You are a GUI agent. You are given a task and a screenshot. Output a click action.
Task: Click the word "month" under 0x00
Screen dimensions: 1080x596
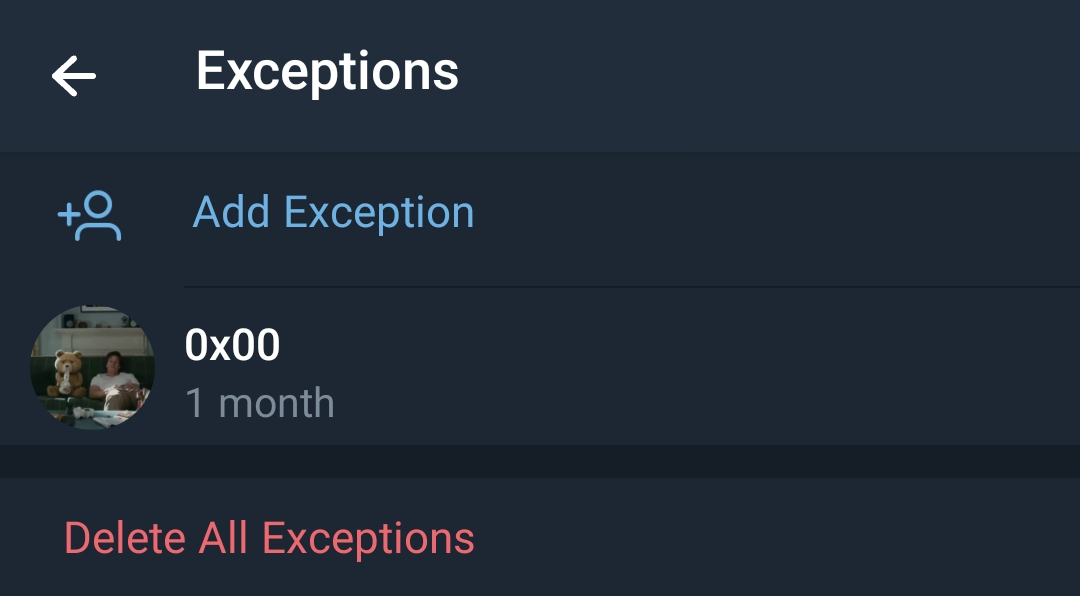(x=276, y=403)
